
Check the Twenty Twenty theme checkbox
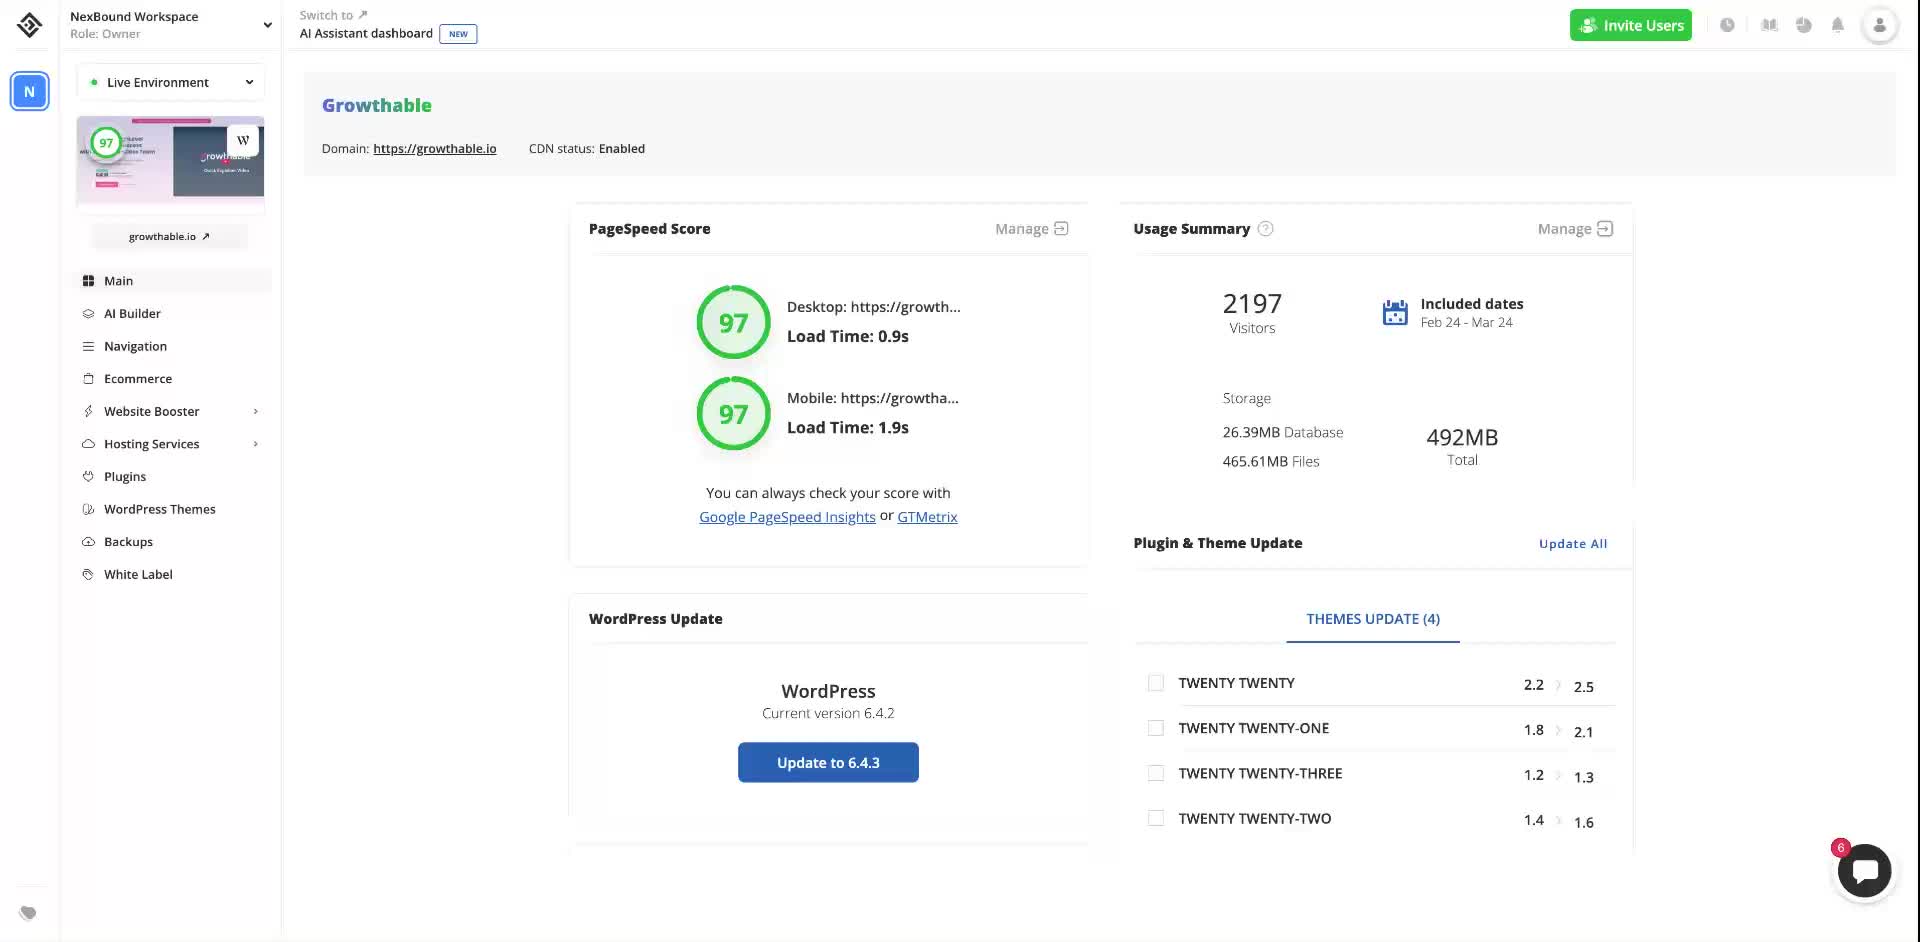point(1156,683)
